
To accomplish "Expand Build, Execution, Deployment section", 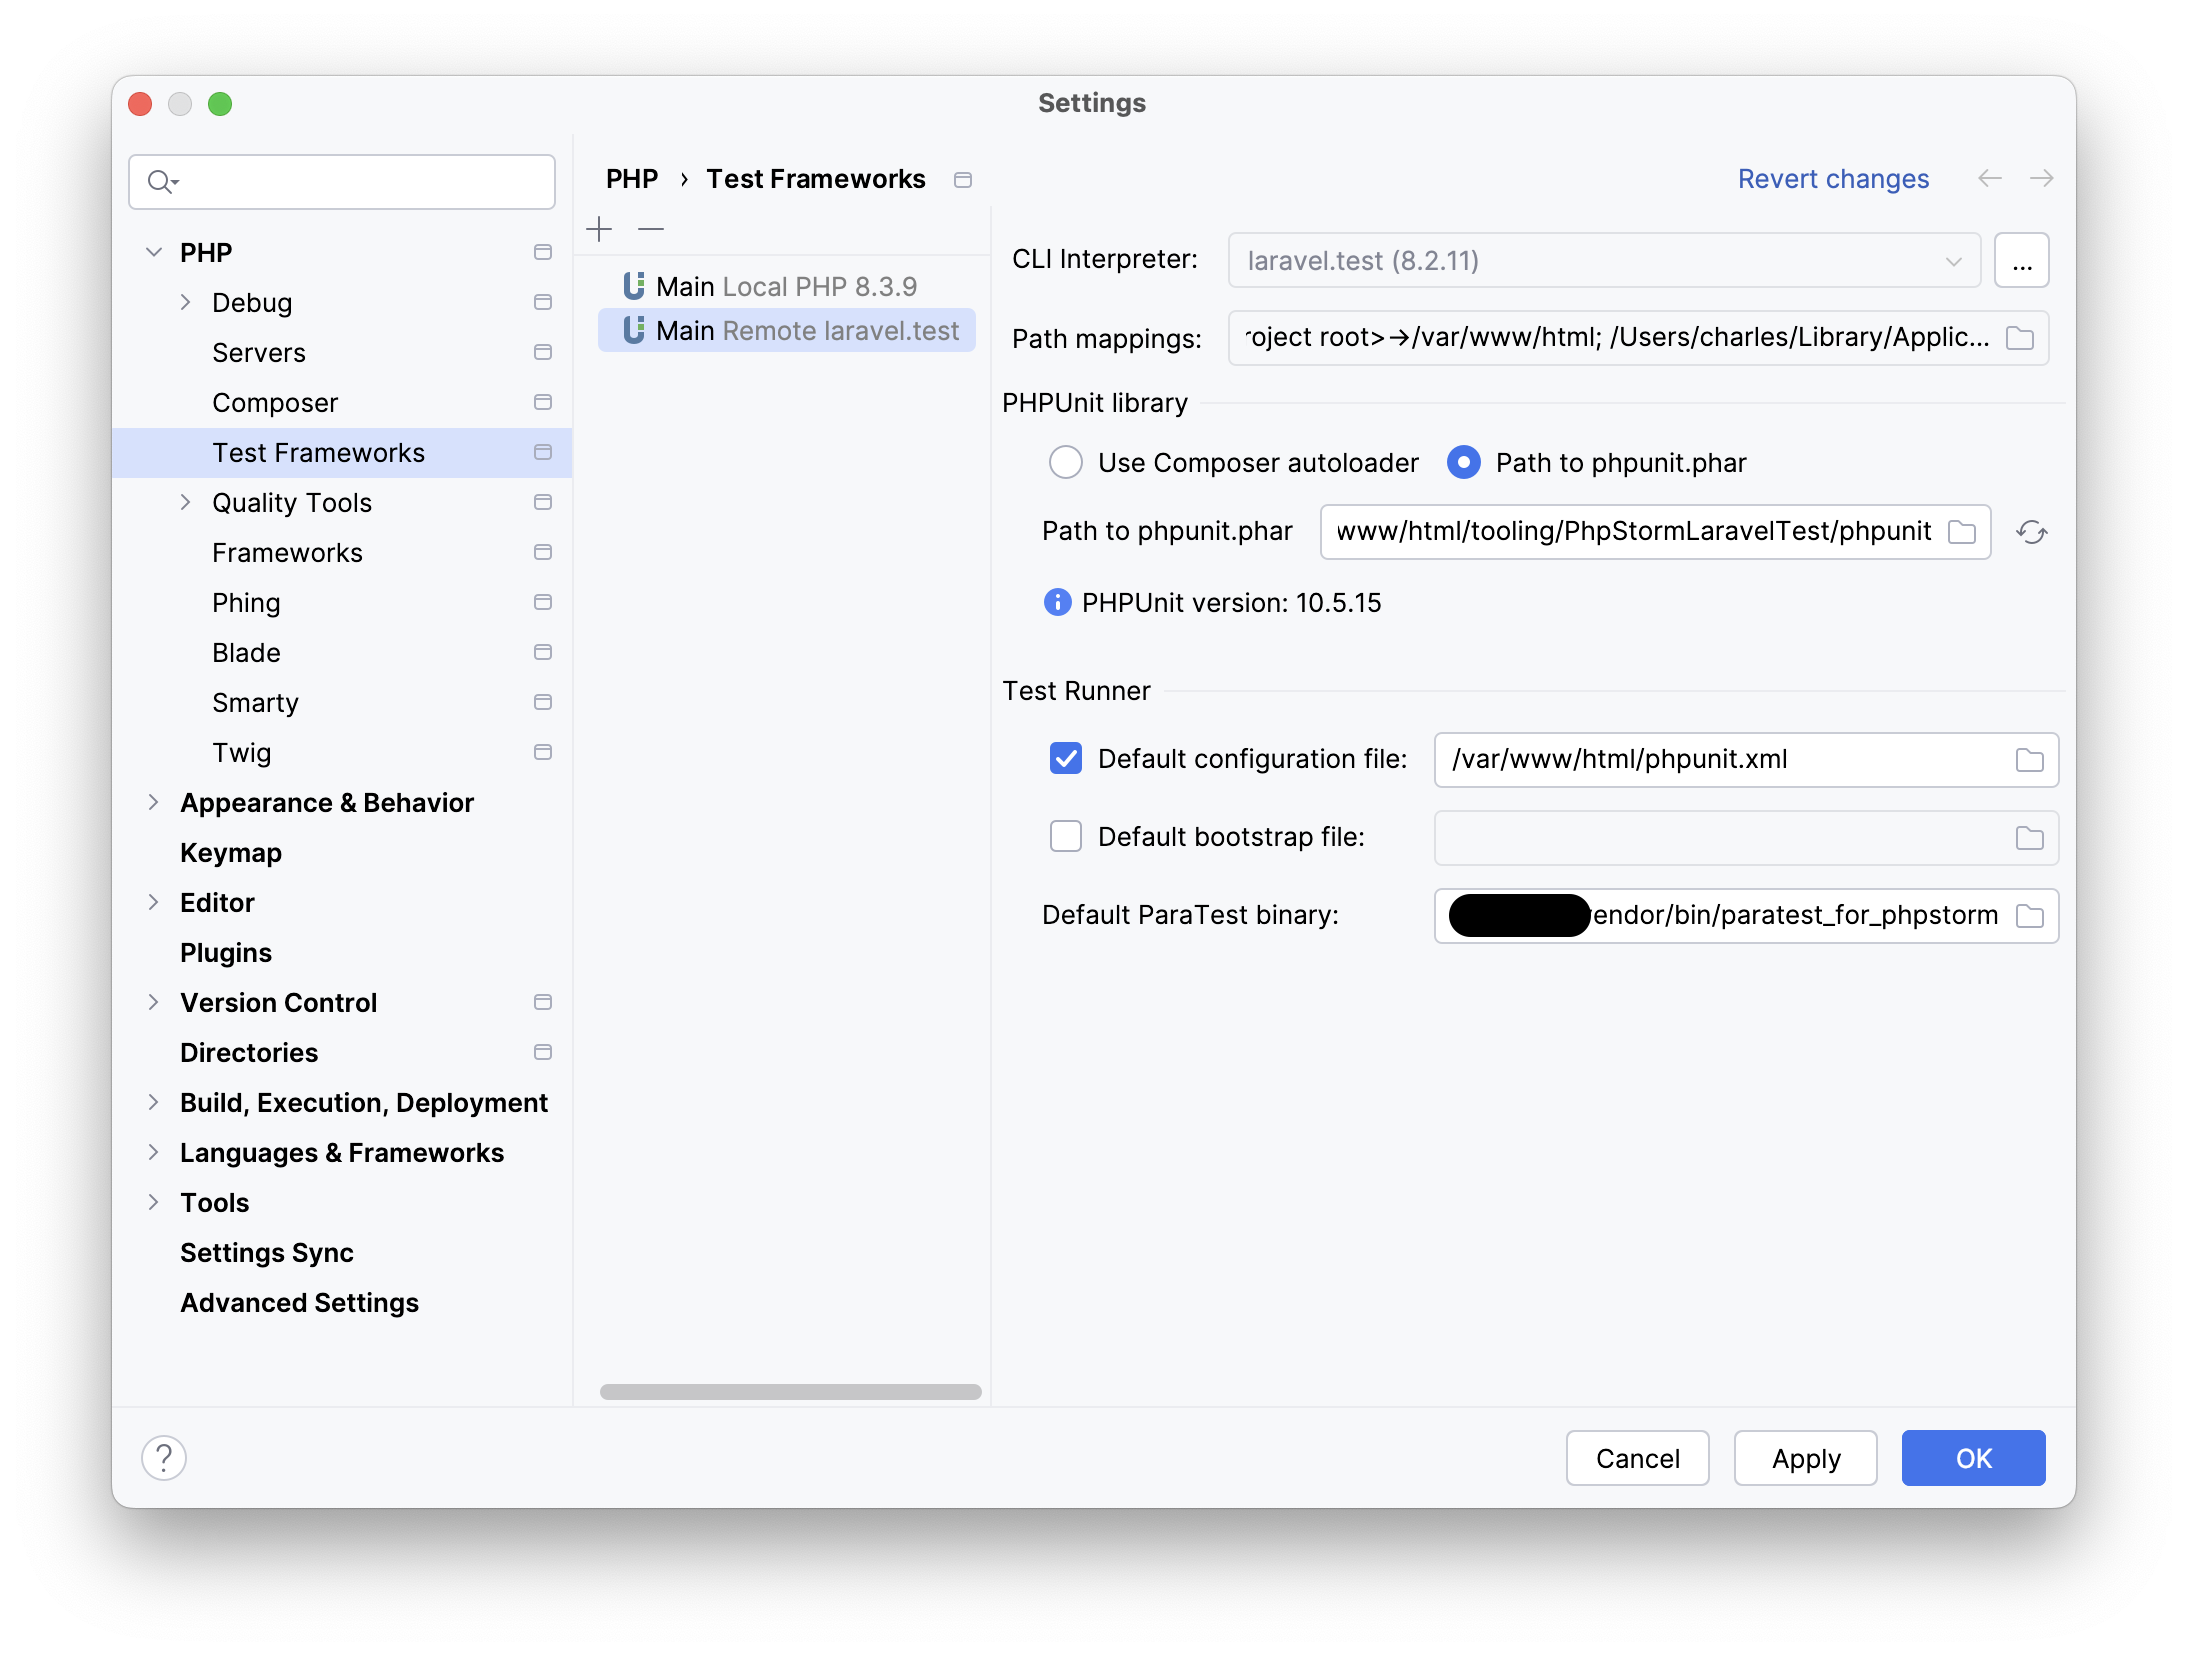I will tap(154, 1102).
